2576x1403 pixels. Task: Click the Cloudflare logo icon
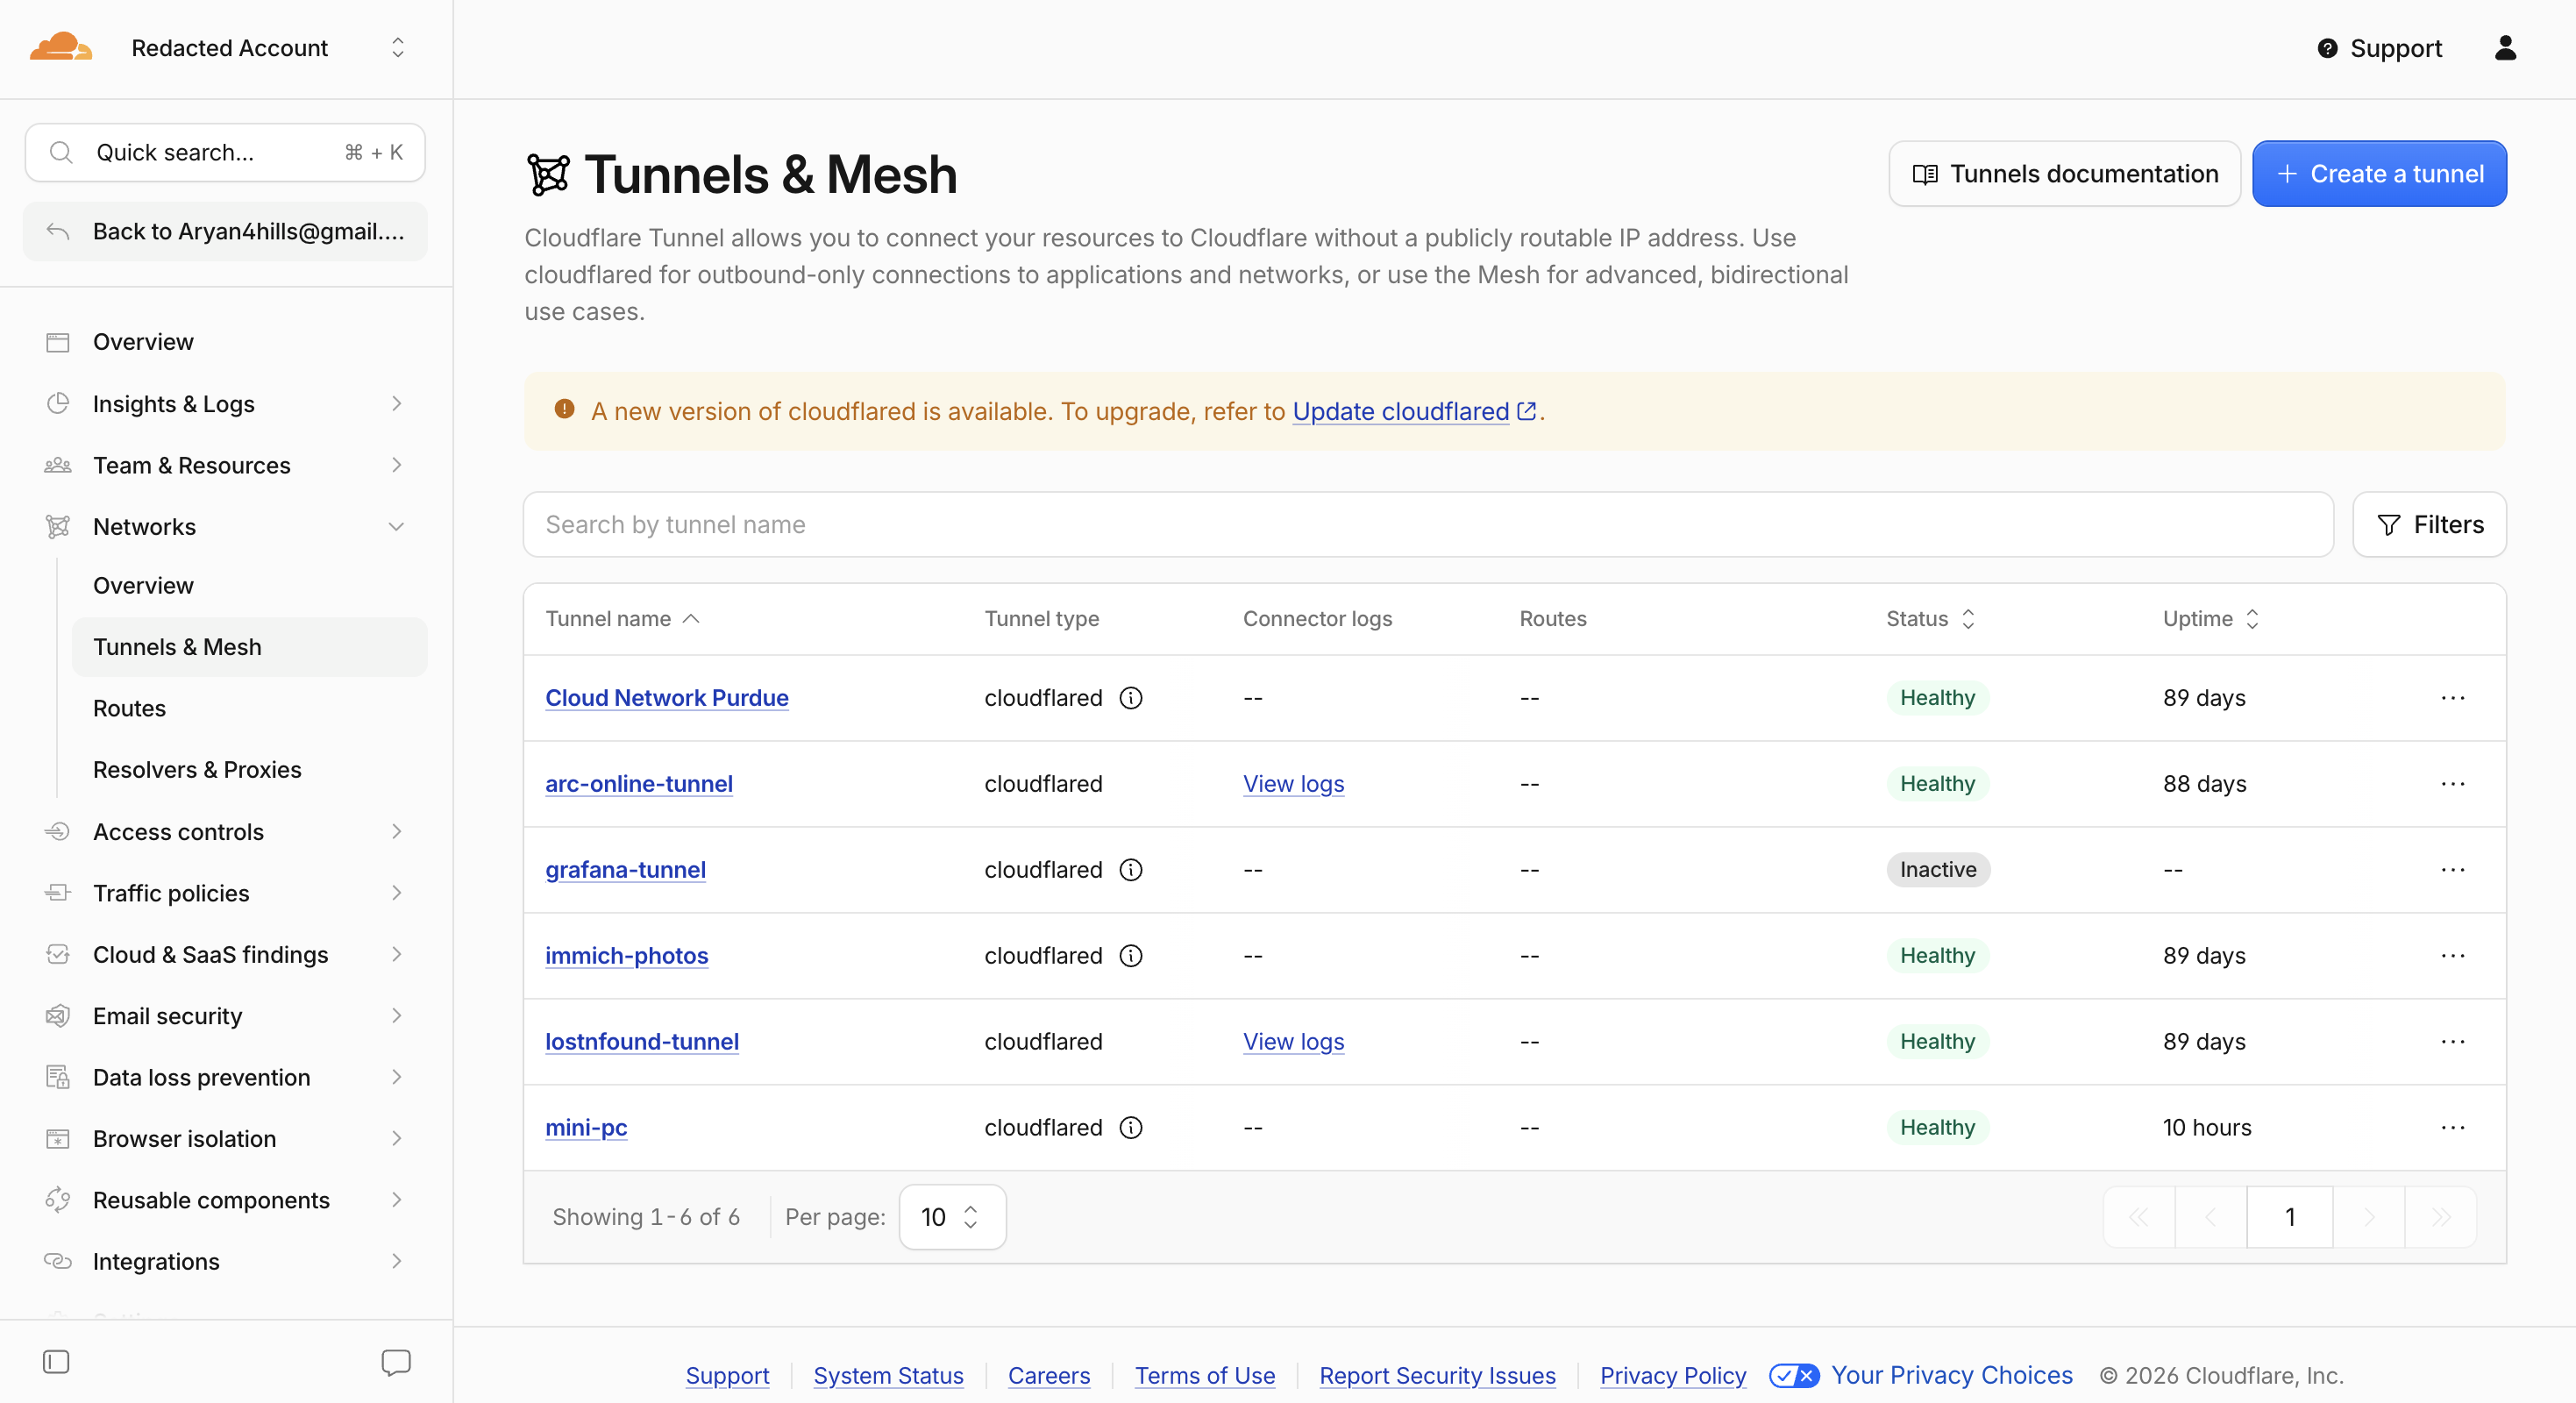click(x=61, y=47)
